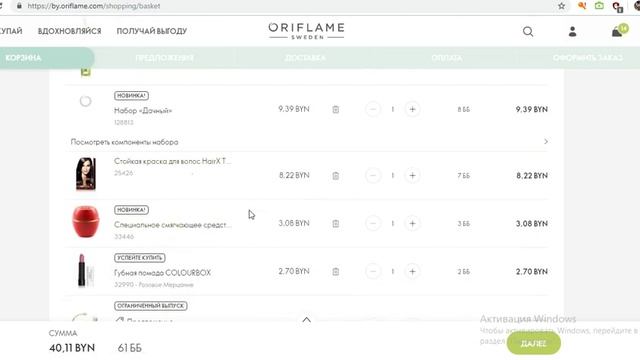Screen dimensions: 640x360
Task: Click the browser address bar URL
Action: coord(94,6)
